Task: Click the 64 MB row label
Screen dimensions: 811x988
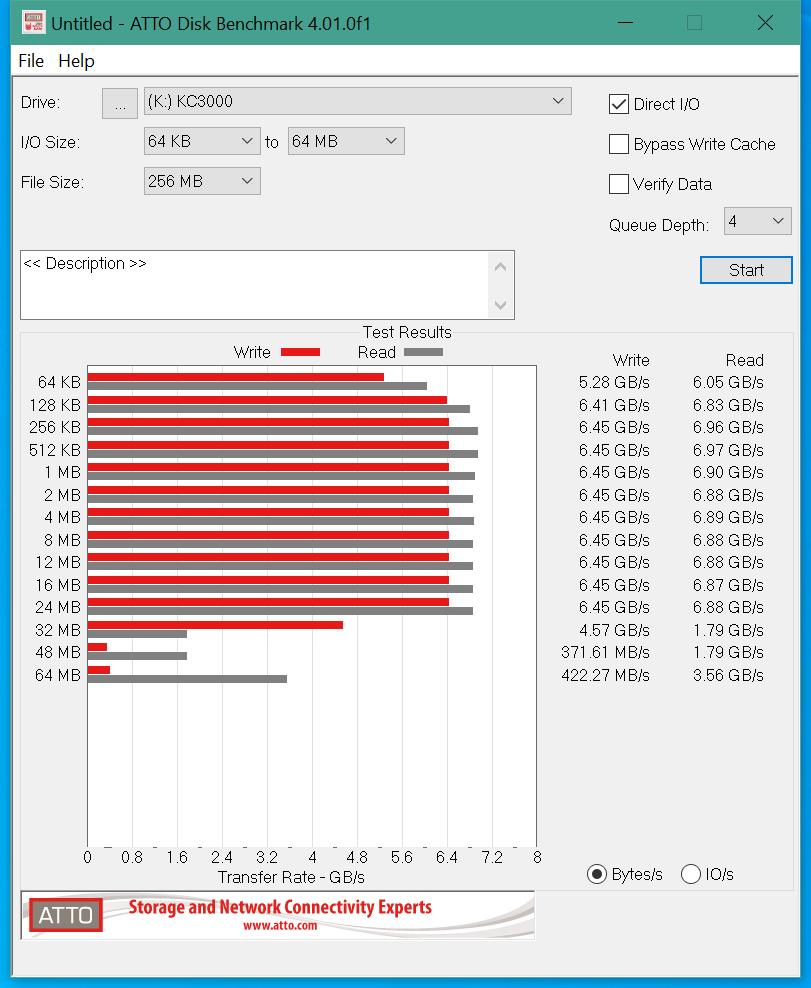Action: [x=58, y=675]
